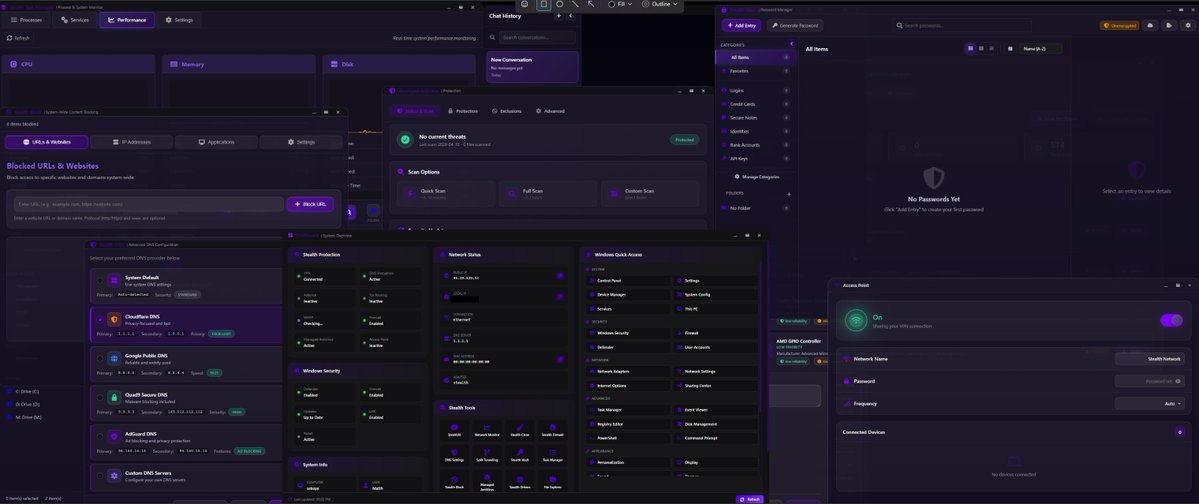Click the Block URL button
The height and width of the screenshot is (504, 1199).
pyautogui.click(x=310, y=204)
